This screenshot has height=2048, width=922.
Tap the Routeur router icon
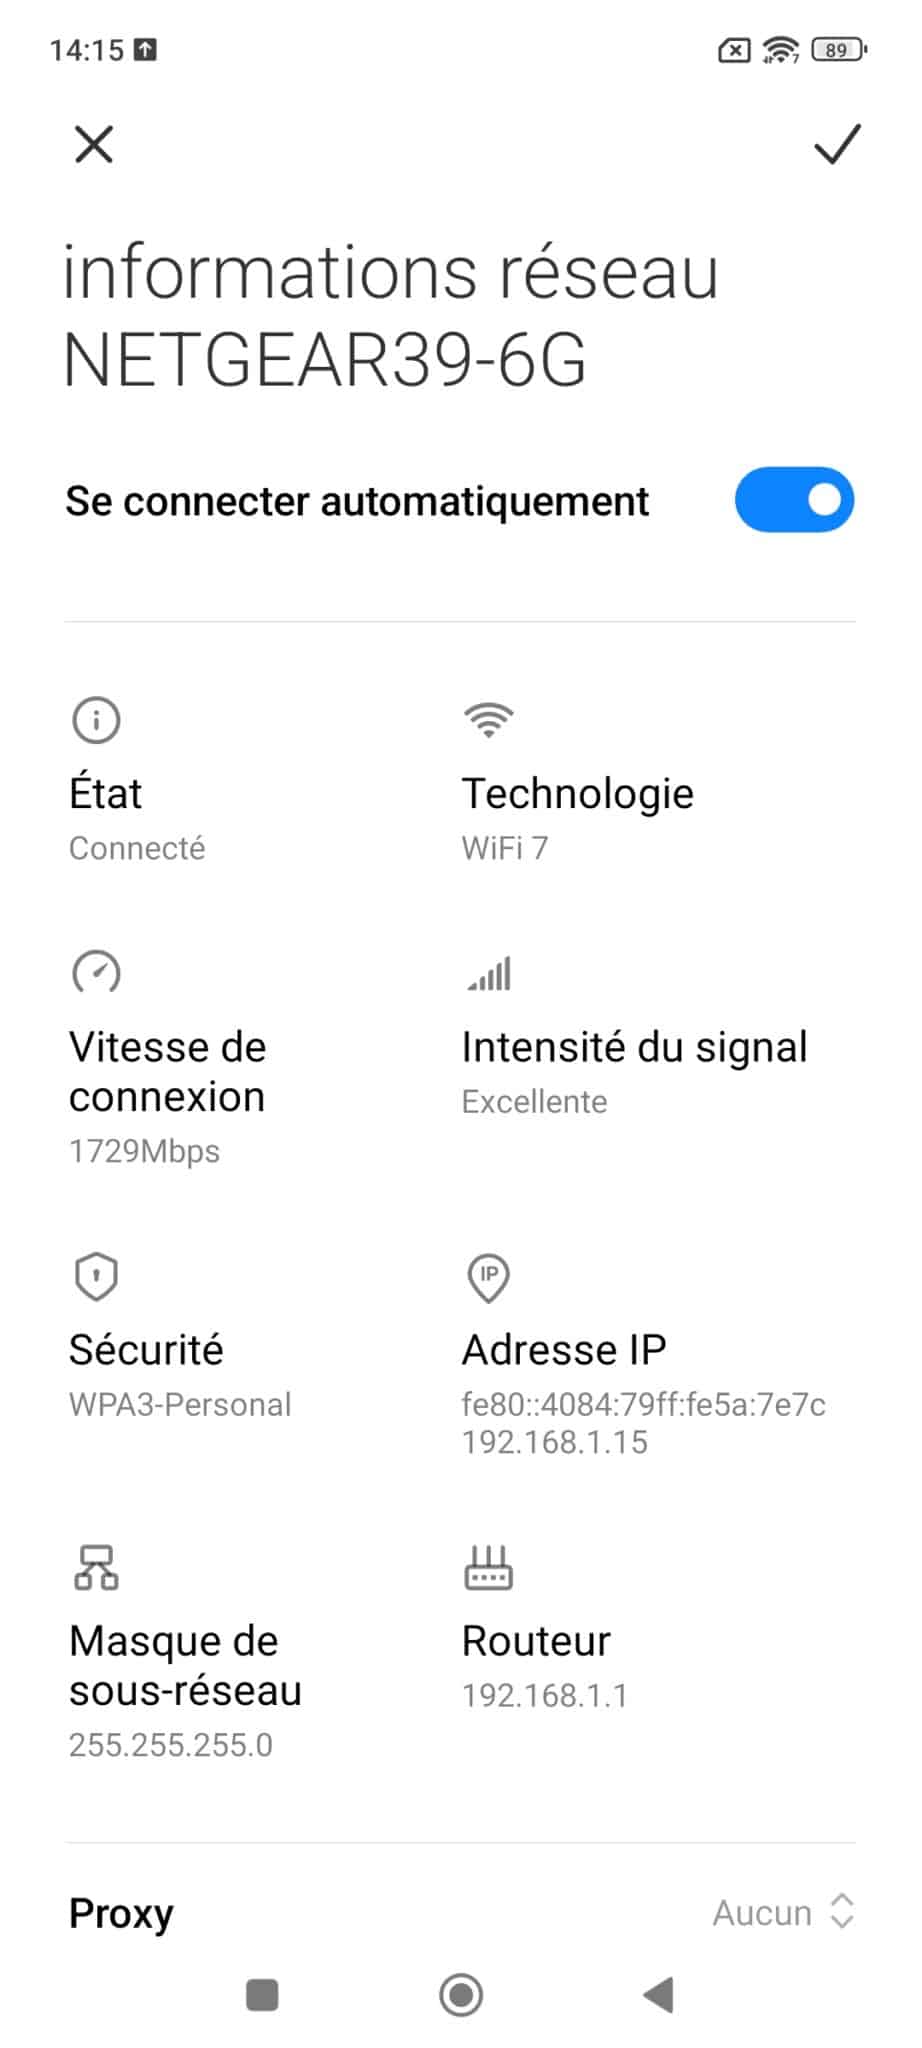488,1568
